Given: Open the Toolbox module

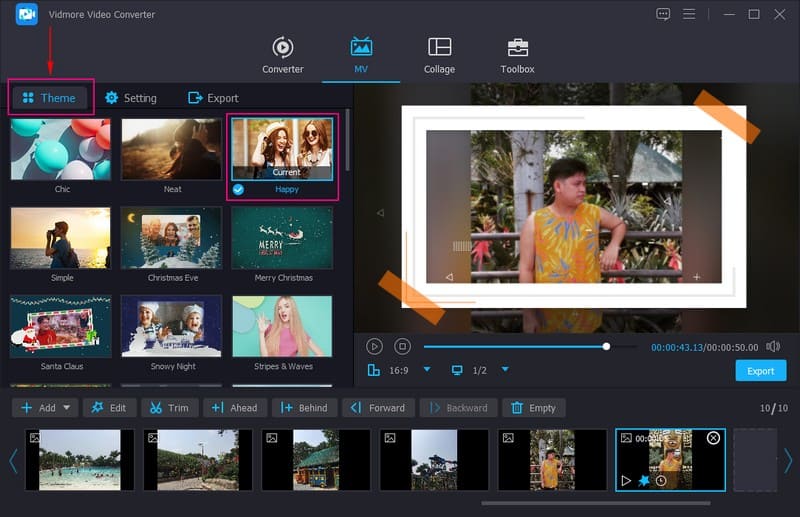Looking at the screenshot, I should tap(517, 55).
